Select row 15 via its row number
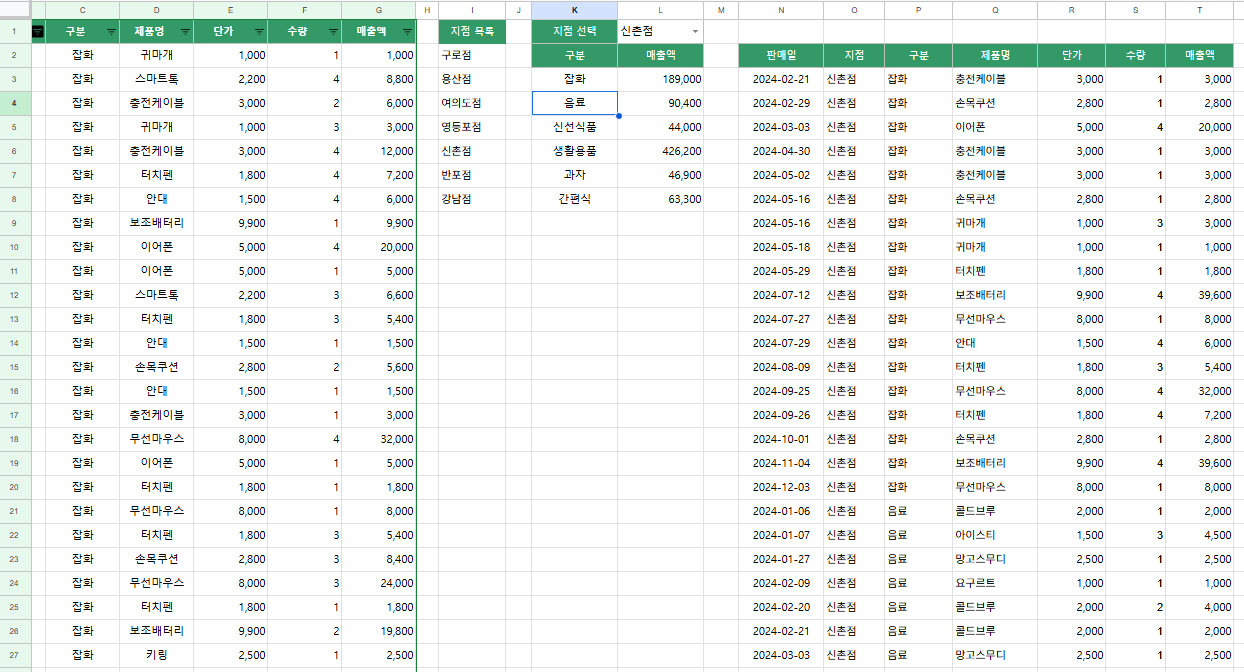This screenshot has width=1244, height=672. tap(15, 367)
